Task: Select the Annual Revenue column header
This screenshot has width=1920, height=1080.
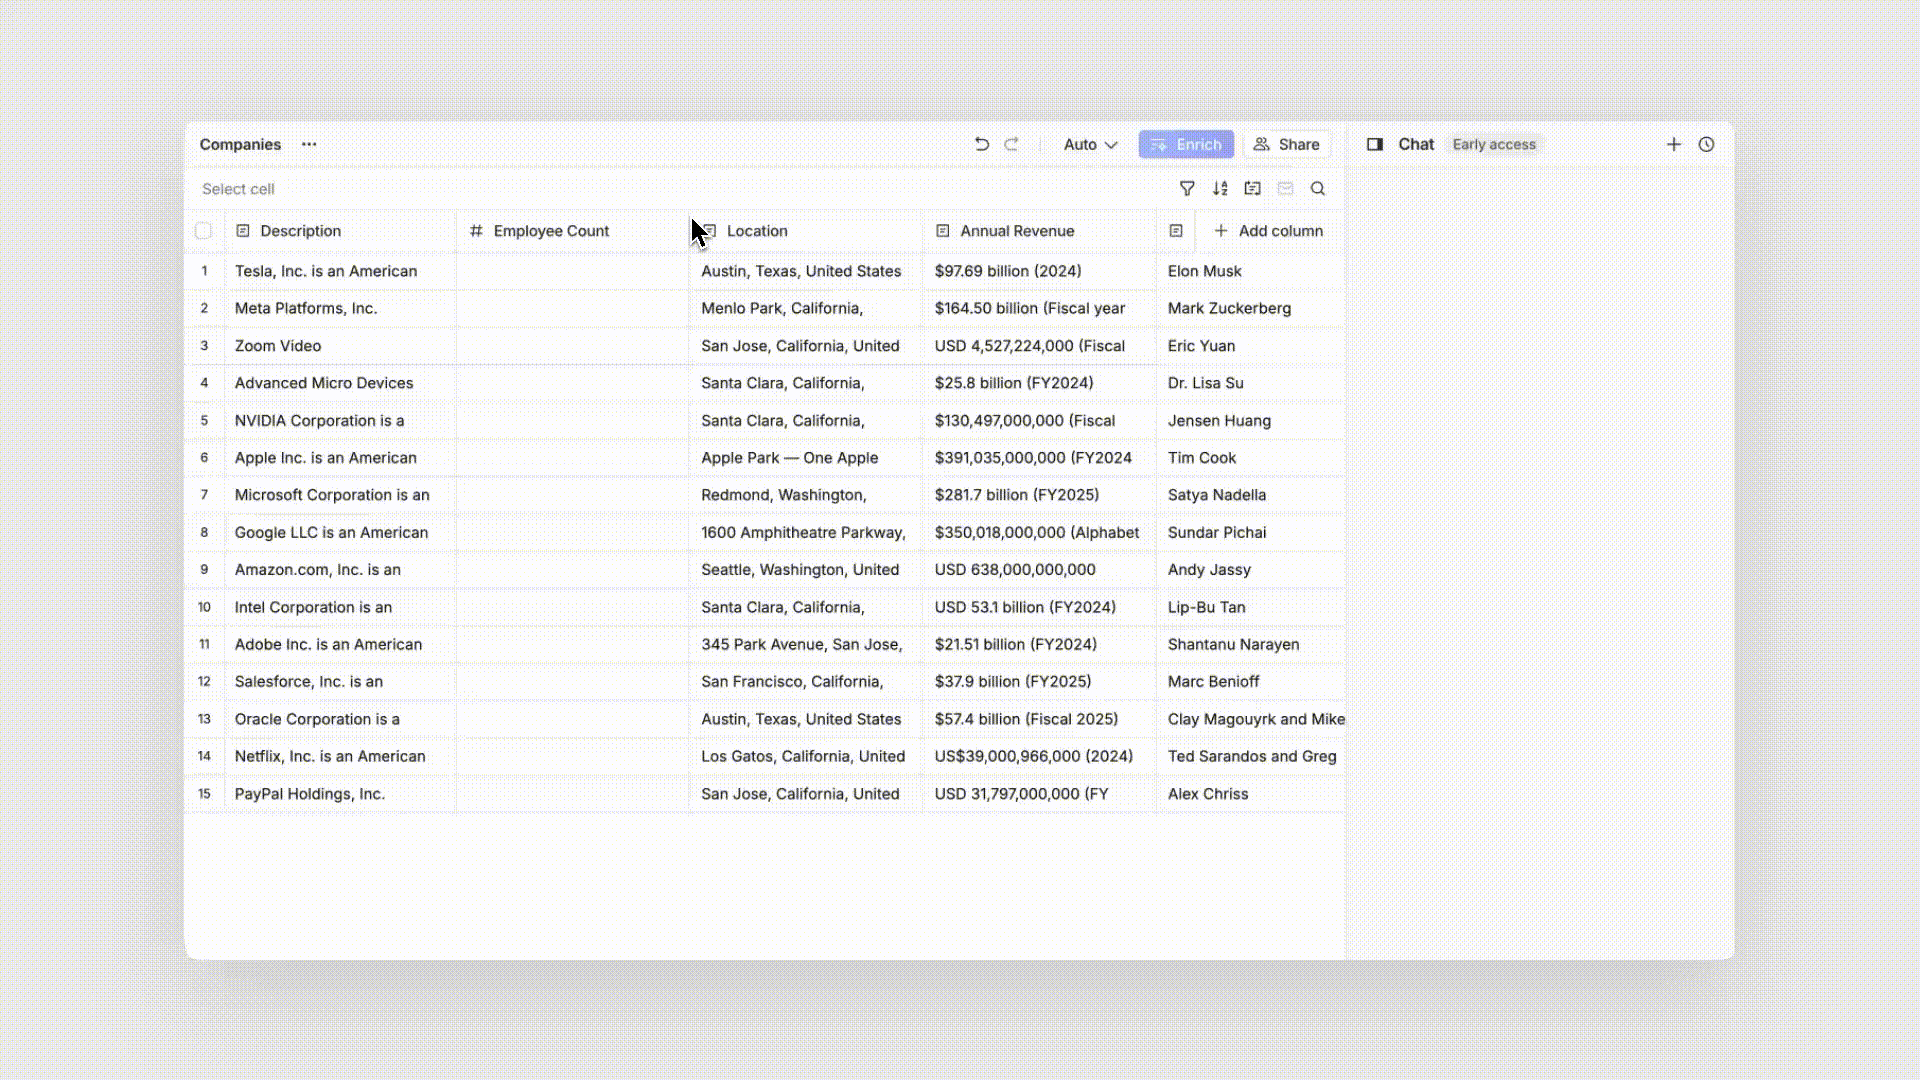Action: coord(1016,230)
